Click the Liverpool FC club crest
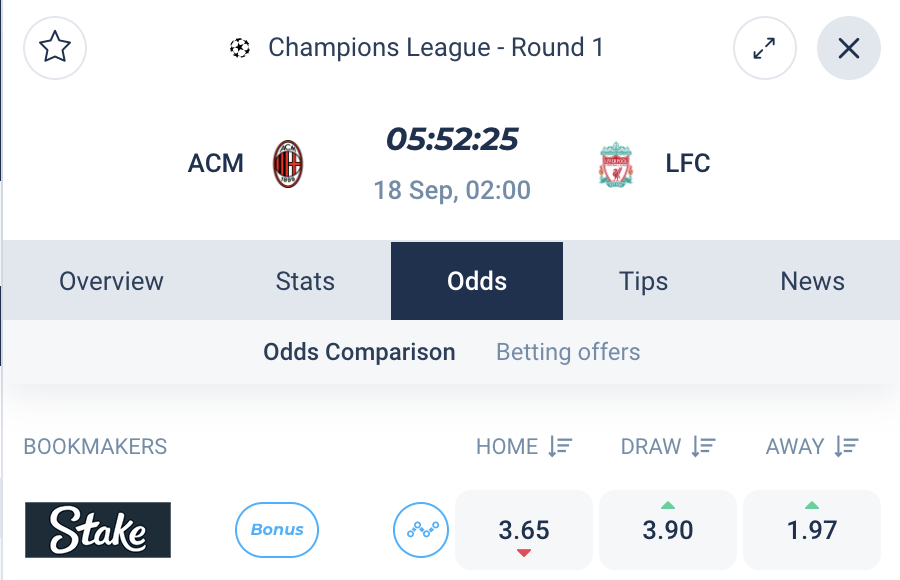 click(616, 164)
